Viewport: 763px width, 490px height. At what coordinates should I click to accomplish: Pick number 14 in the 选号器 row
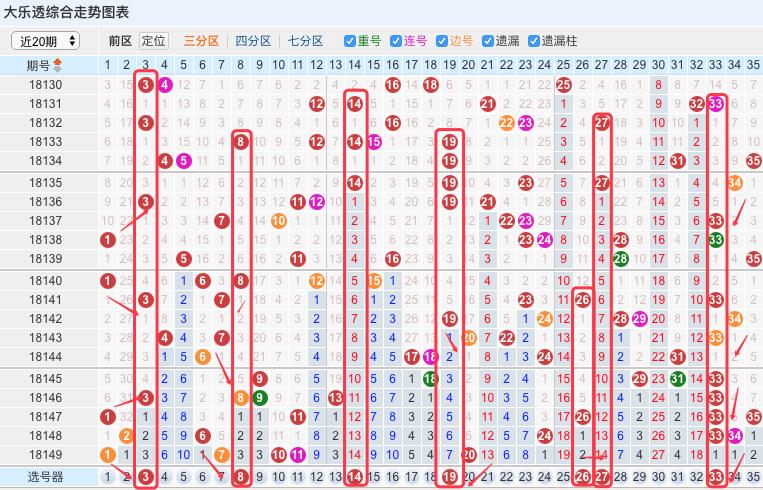(x=355, y=477)
